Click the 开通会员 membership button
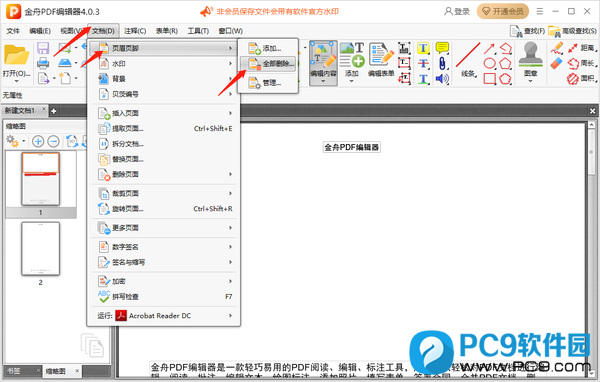Image resolution: width=600 pixels, height=382 pixels. click(x=503, y=11)
